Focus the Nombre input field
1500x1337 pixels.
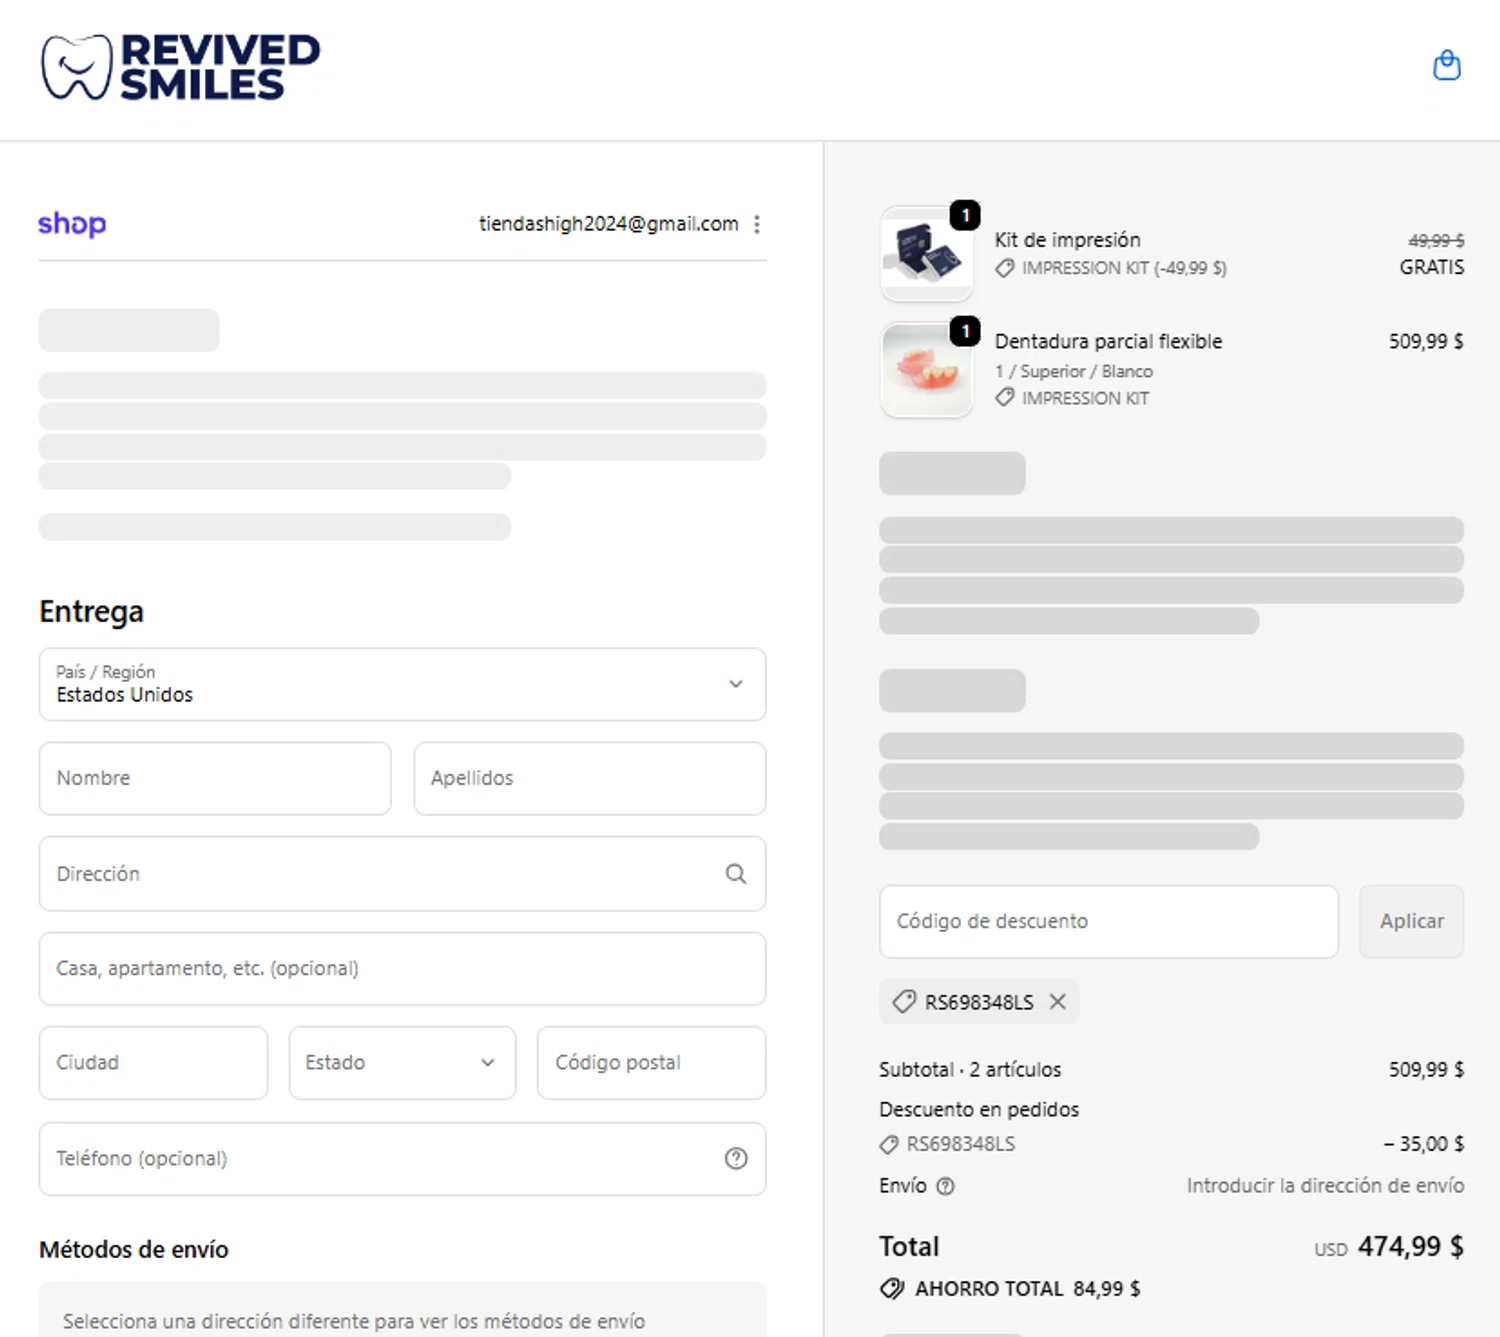pos(215,778)
